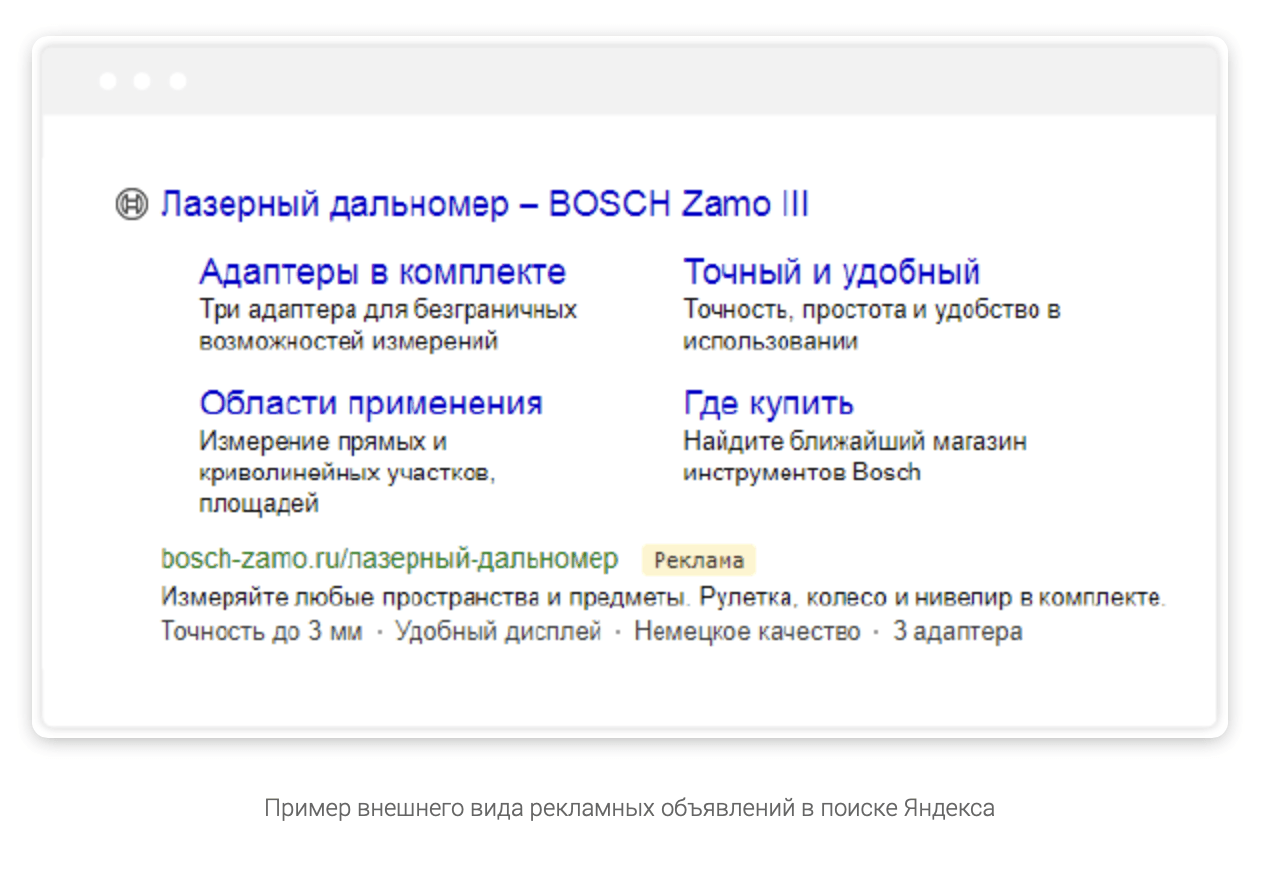Go to the "Области применения" sitelink
1270x870 pixels.
coord(370,403)
